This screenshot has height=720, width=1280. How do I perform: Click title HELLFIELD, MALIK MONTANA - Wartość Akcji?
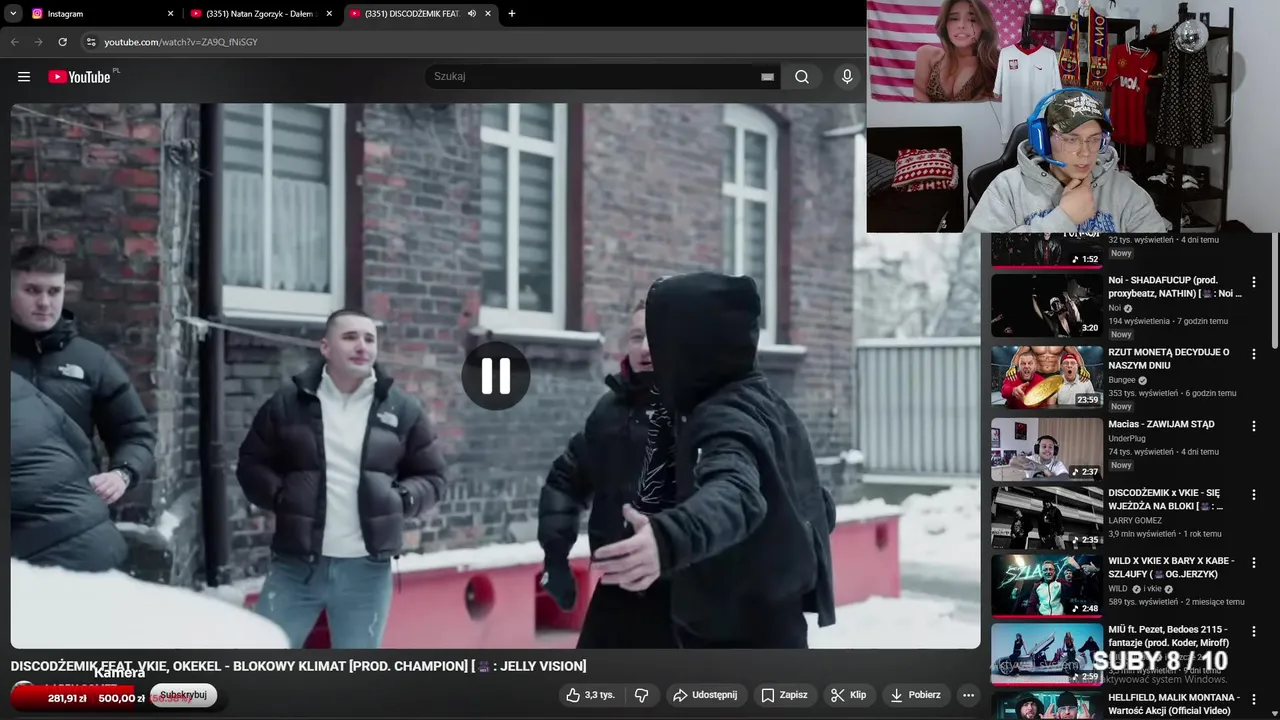coord(1174,704)
